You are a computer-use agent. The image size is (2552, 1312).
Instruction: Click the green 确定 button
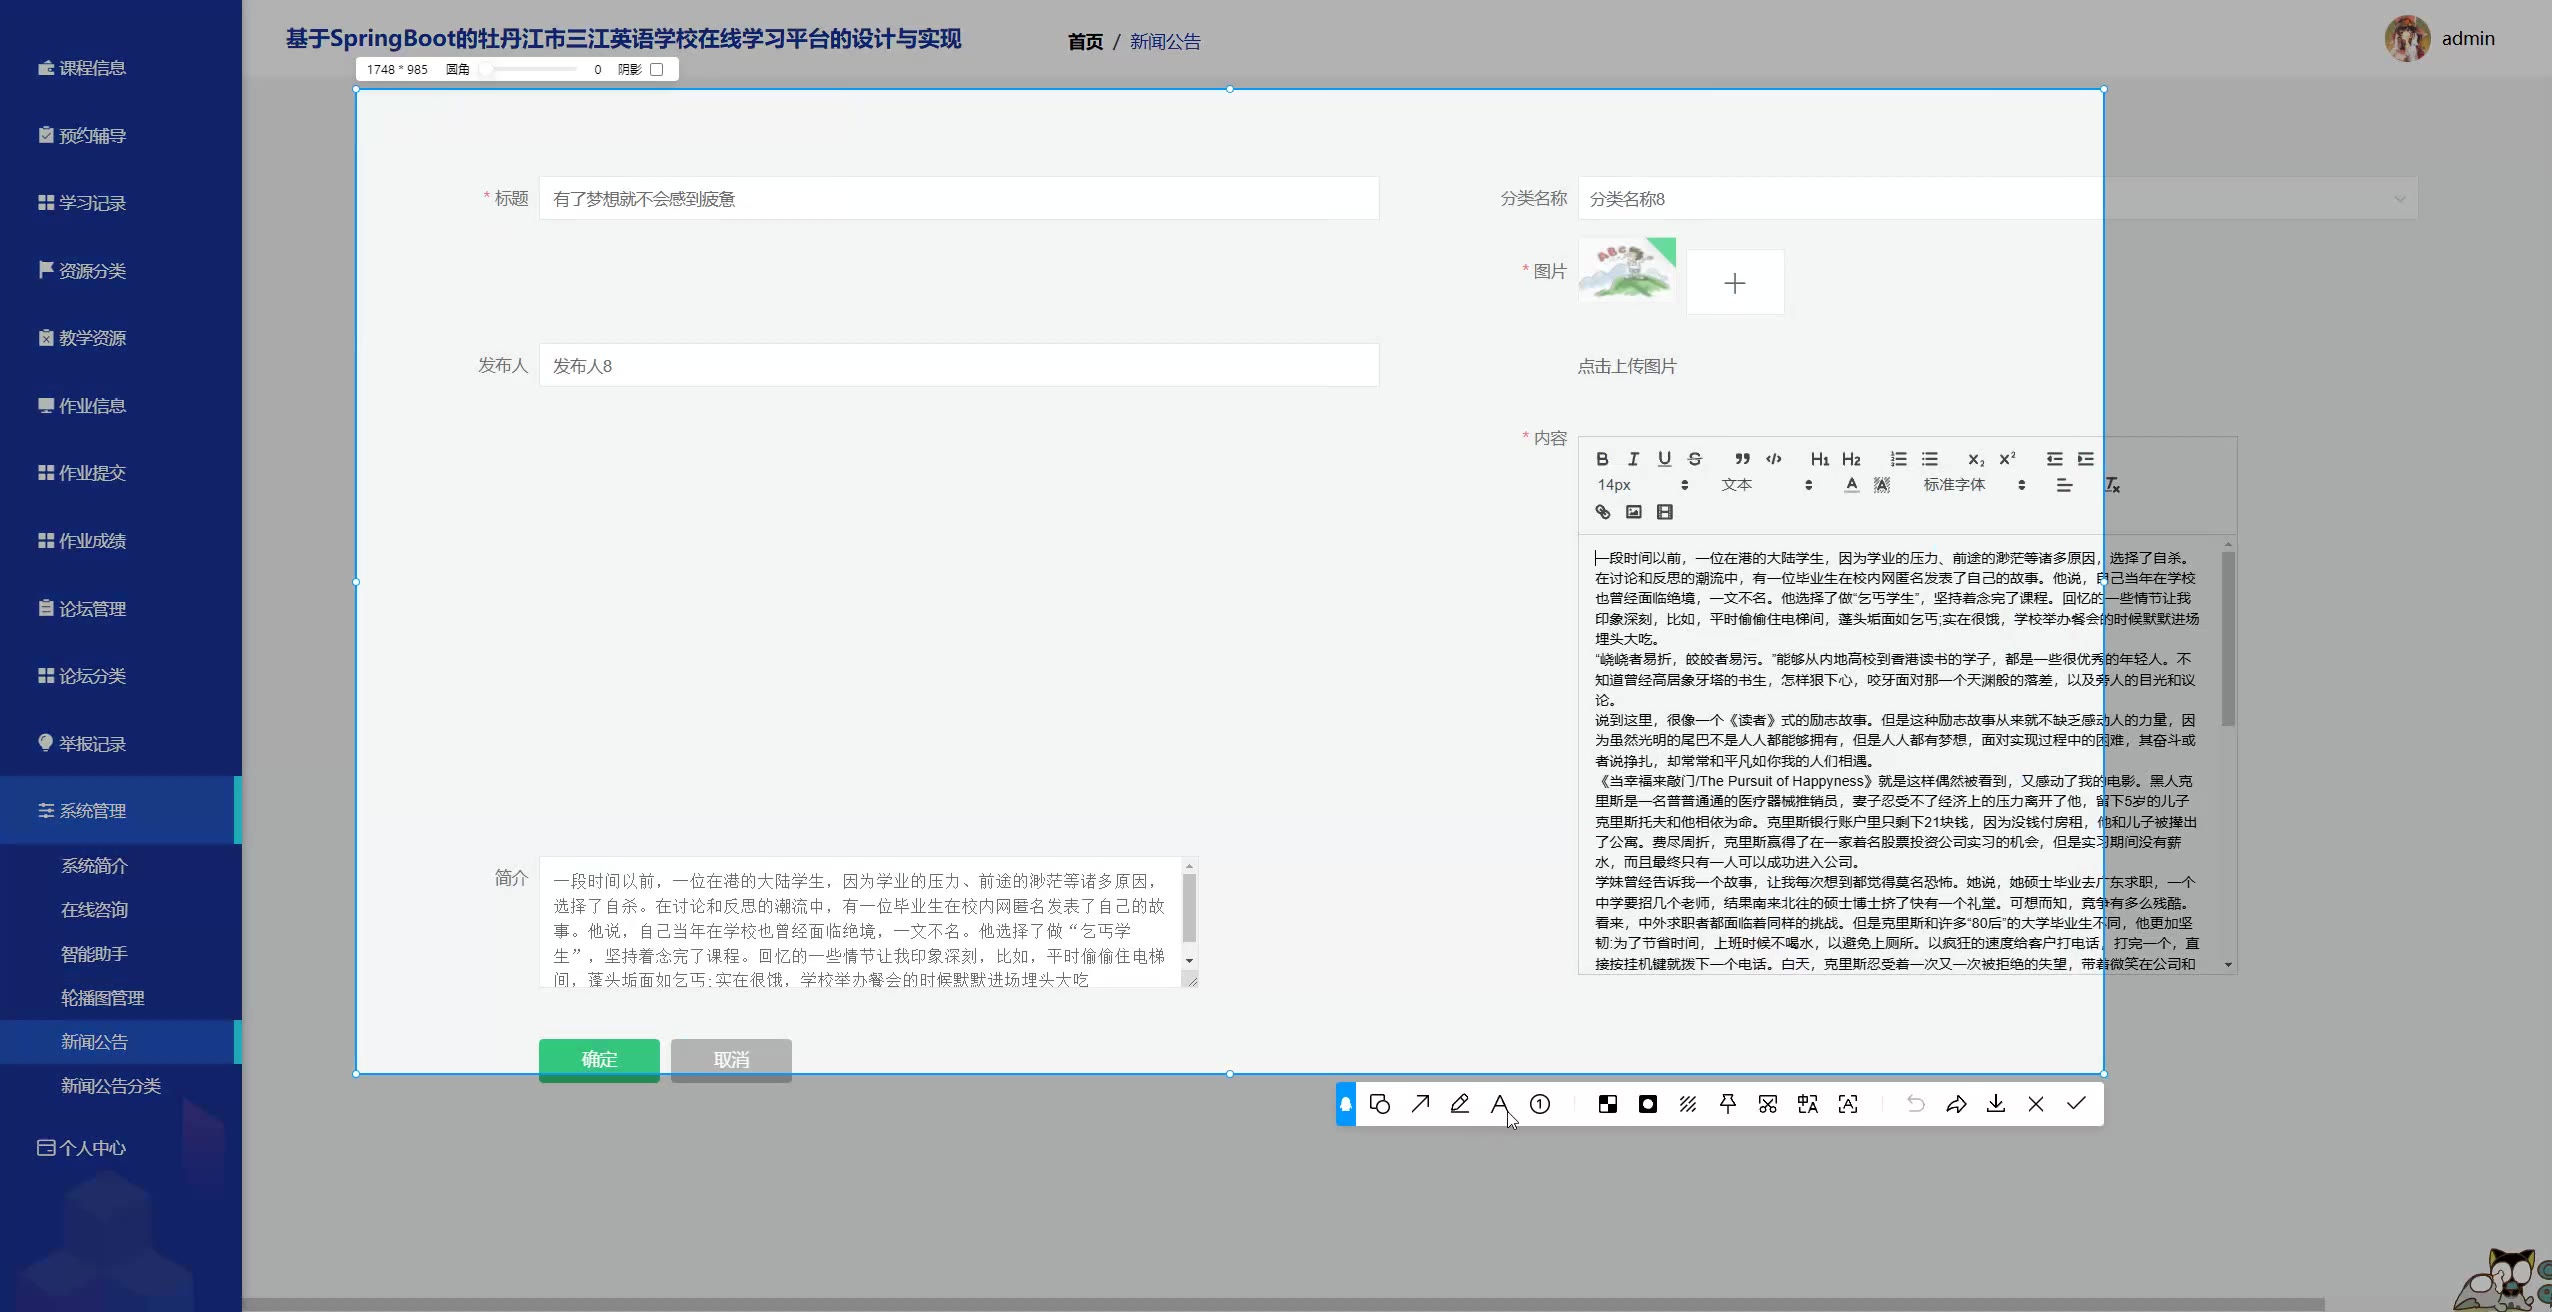pyautogui.click(x=599, y=1059)
